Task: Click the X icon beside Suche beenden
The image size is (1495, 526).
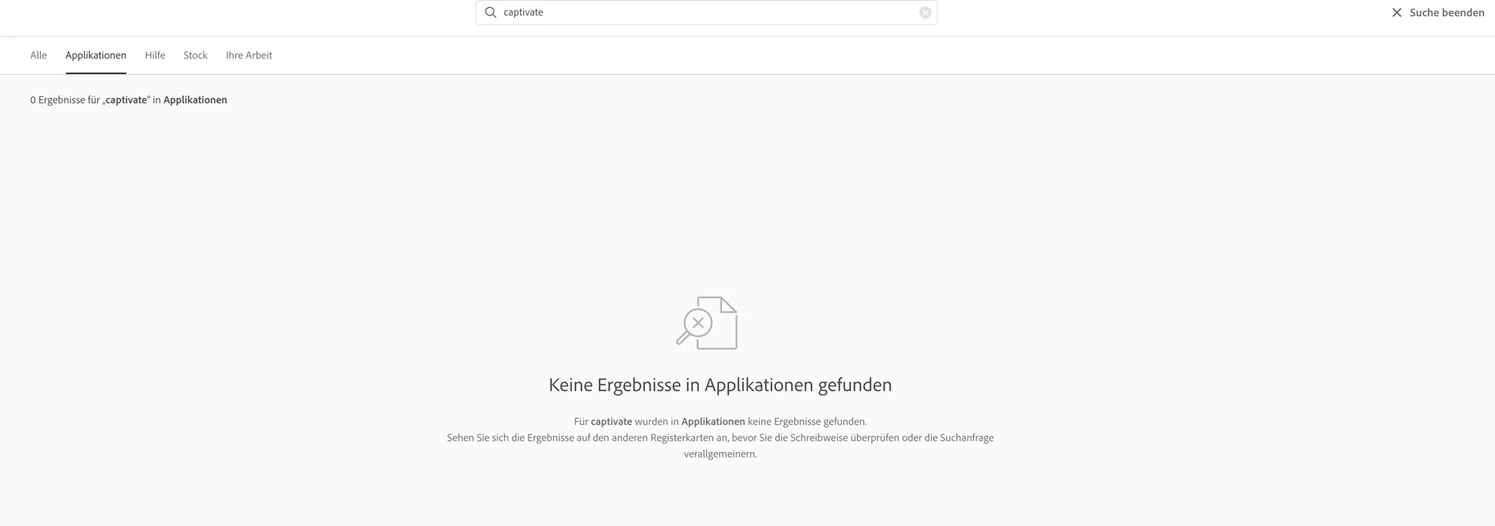Action: click(x=1397, y=13)
